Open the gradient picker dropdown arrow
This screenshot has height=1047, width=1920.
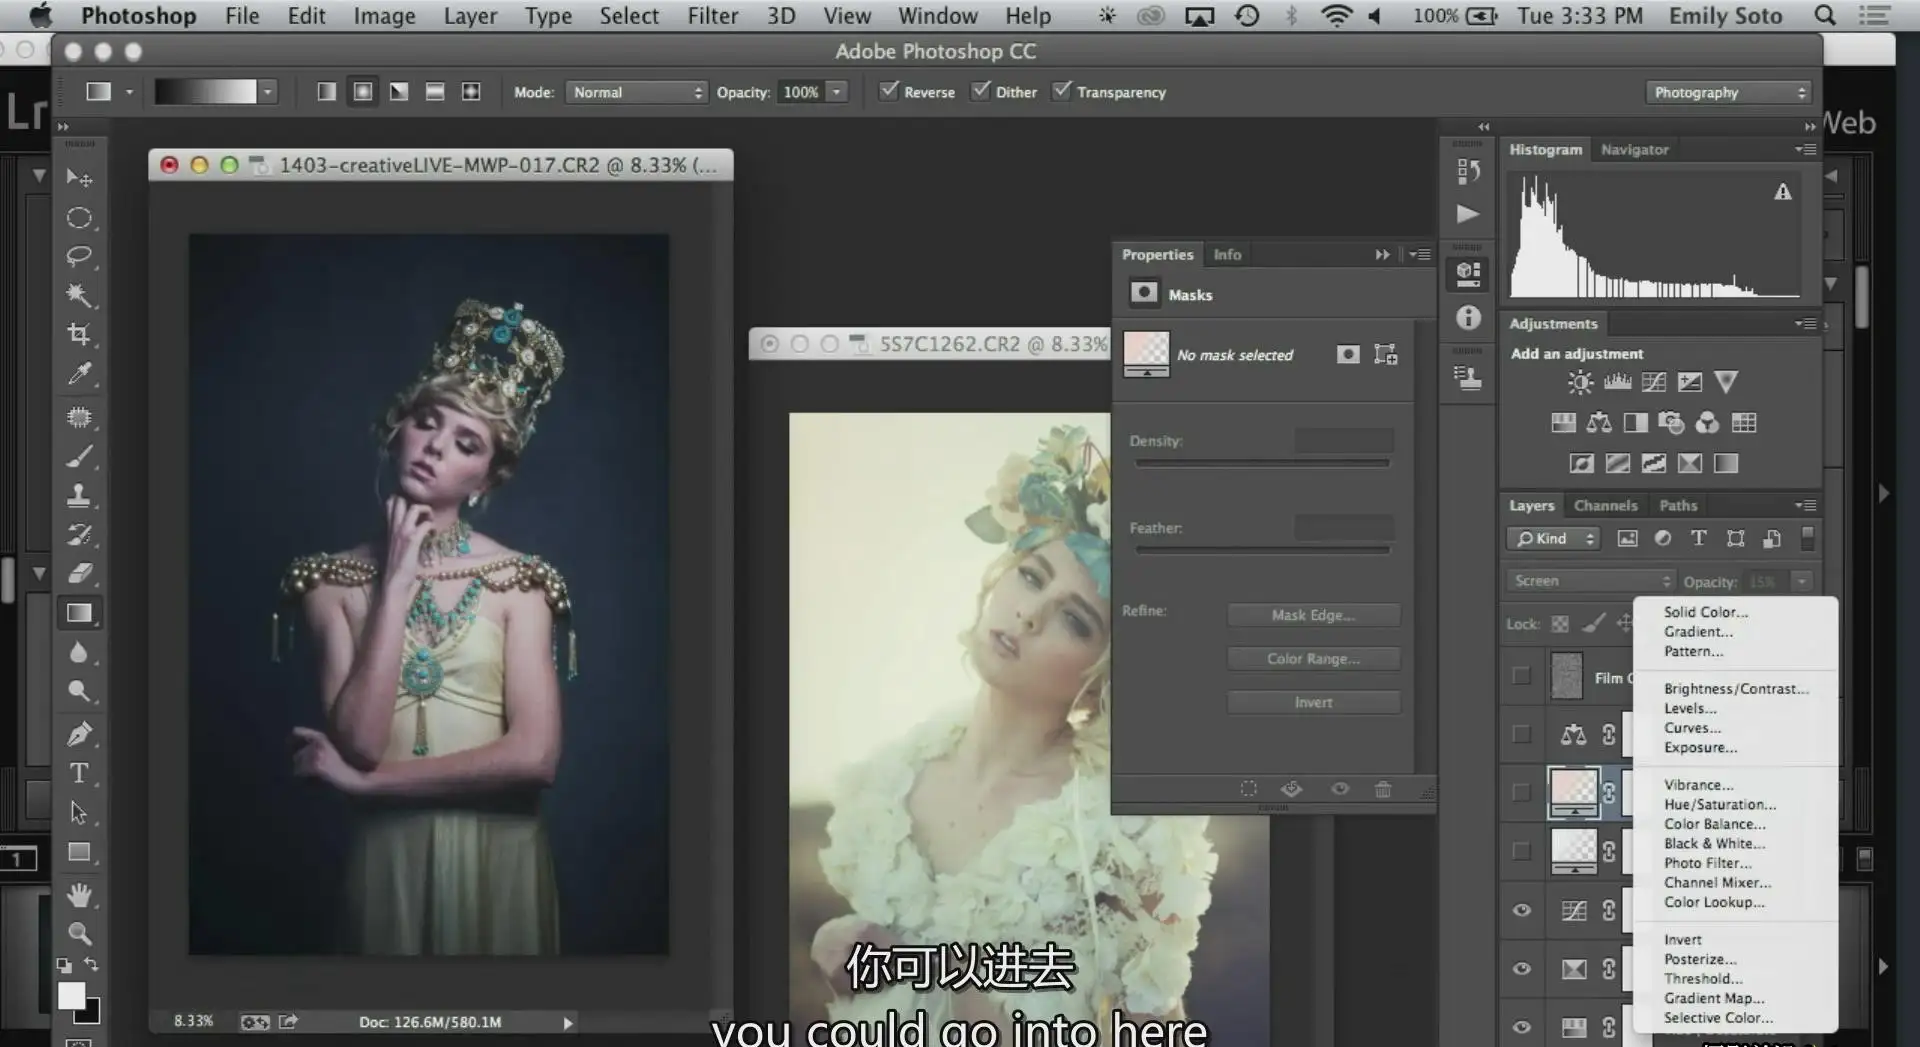pos(267,92)
